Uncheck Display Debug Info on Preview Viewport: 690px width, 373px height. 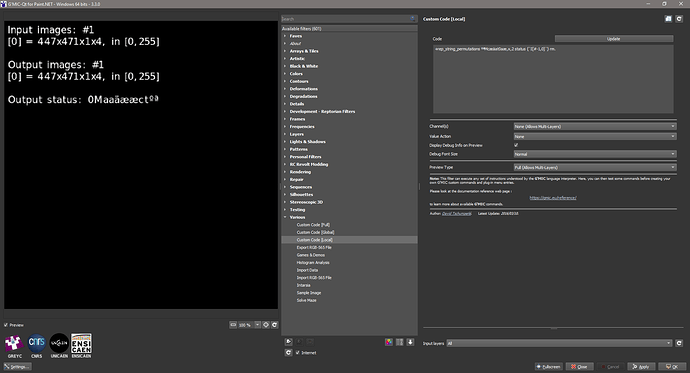(516, 145)
